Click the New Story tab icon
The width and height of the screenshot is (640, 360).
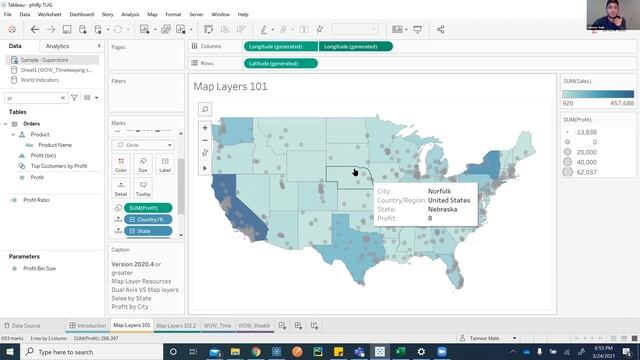(314, 325)
